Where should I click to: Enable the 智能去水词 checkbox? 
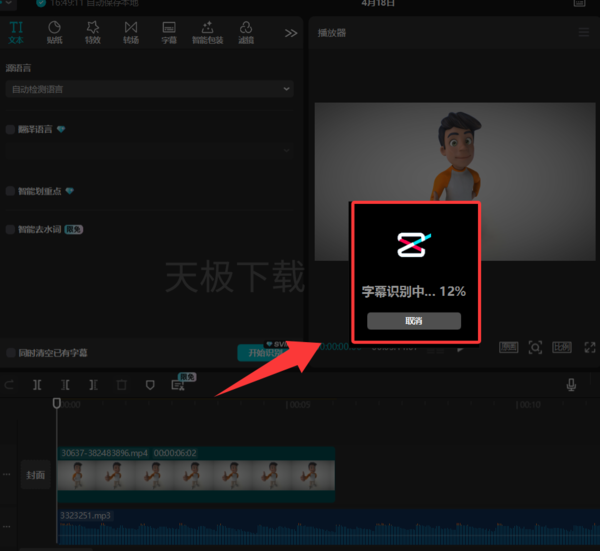point(10,229)
